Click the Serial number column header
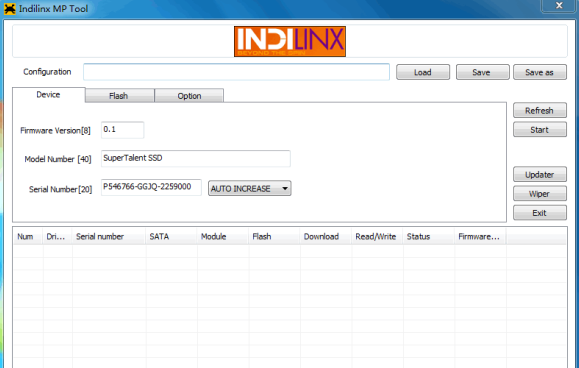This screenshot has width=579, height=368. pyautogui.click(x=109, y=237)
